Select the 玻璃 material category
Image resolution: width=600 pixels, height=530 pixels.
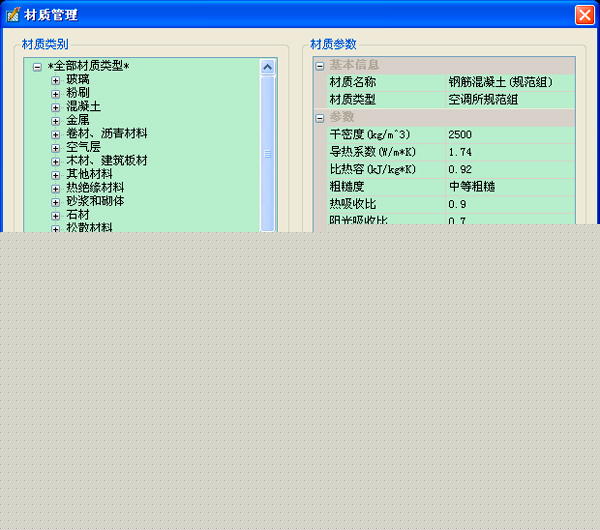coord(78,80)
